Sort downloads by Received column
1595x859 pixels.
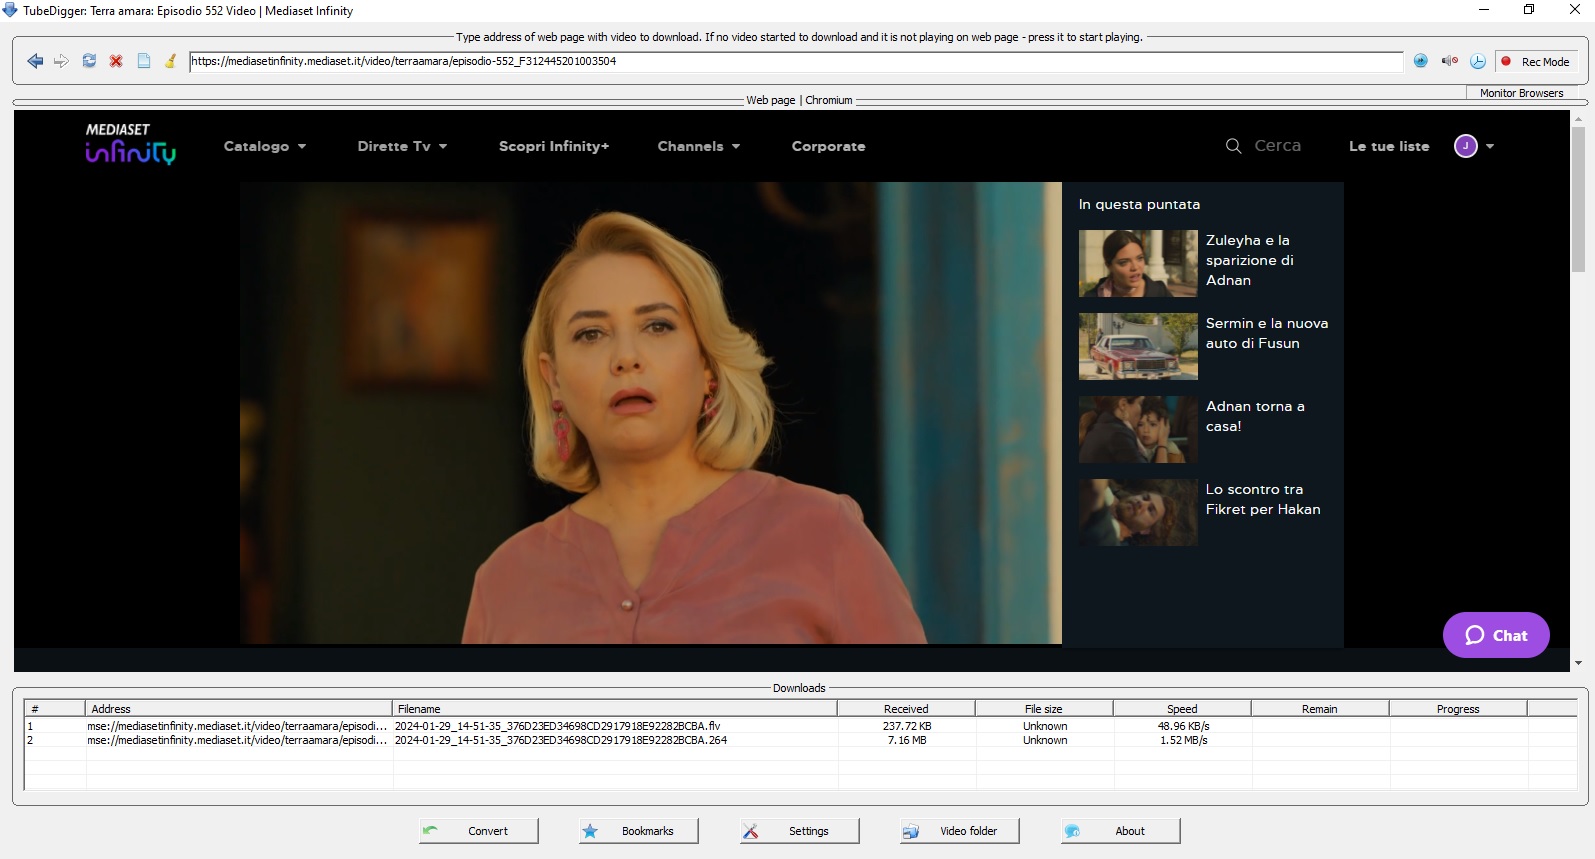coord(907,709)
